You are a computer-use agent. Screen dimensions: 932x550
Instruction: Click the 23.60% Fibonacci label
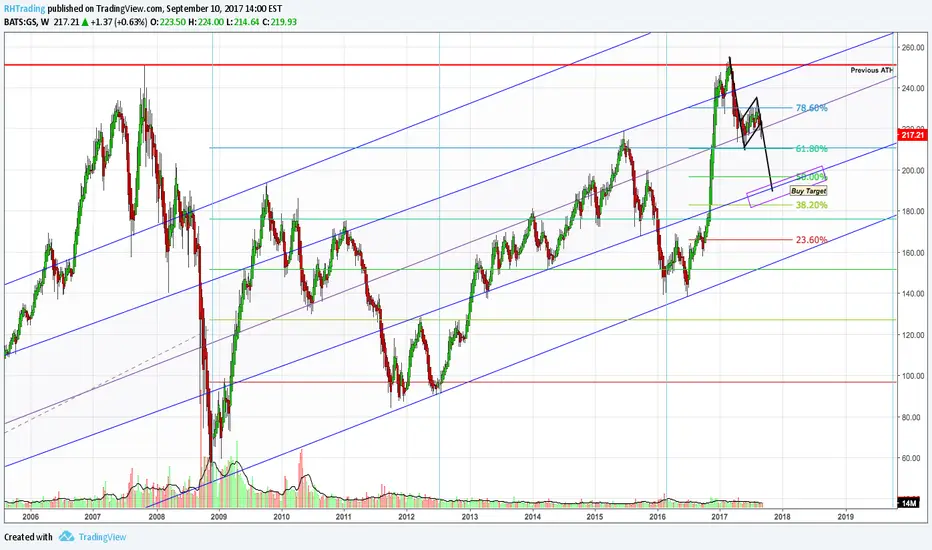(x=811, y=240)
